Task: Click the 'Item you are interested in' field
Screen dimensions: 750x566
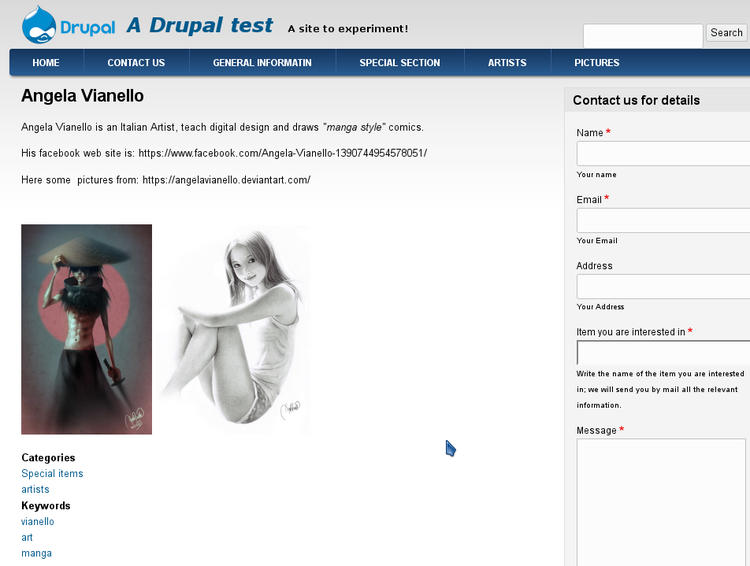Action: pyautogui.click(x=663, y=353)
